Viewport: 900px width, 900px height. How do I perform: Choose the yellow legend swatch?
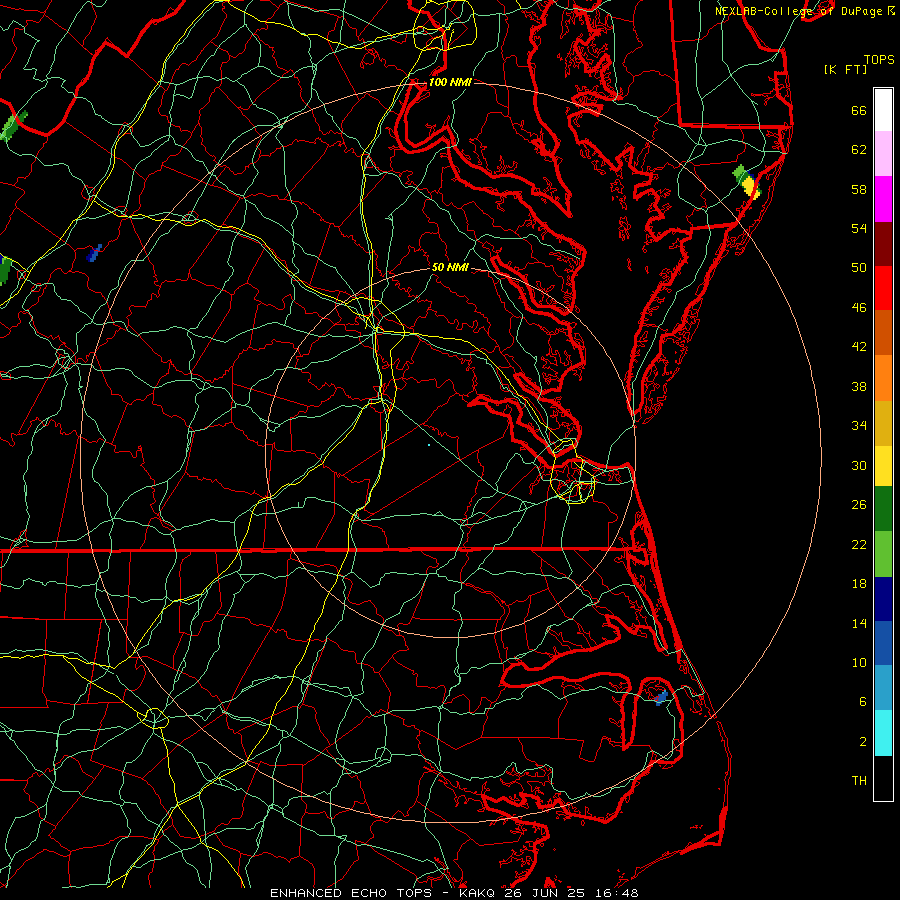coord(883,465)
